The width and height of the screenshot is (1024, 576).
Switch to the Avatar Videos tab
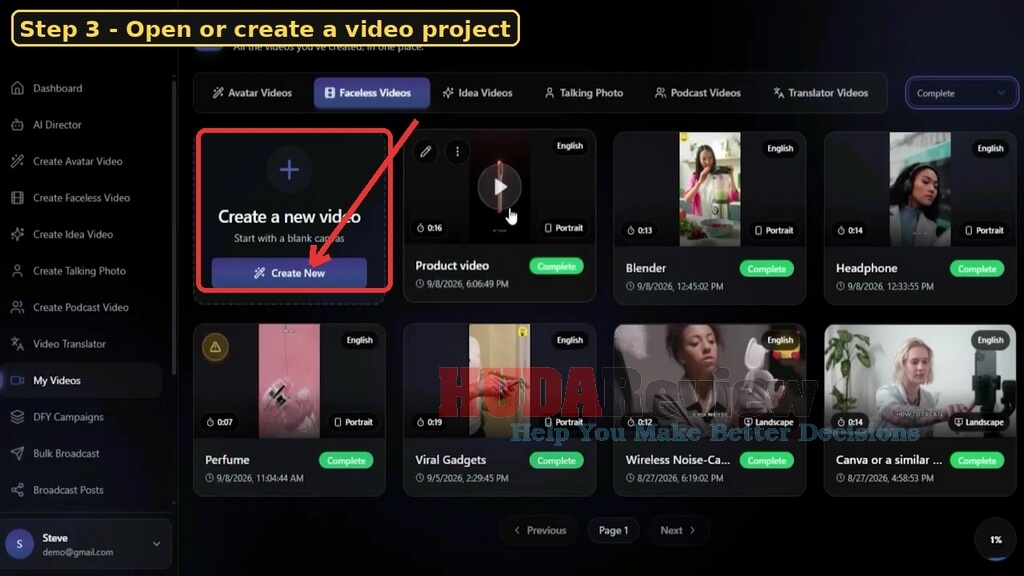coord(252,93)
